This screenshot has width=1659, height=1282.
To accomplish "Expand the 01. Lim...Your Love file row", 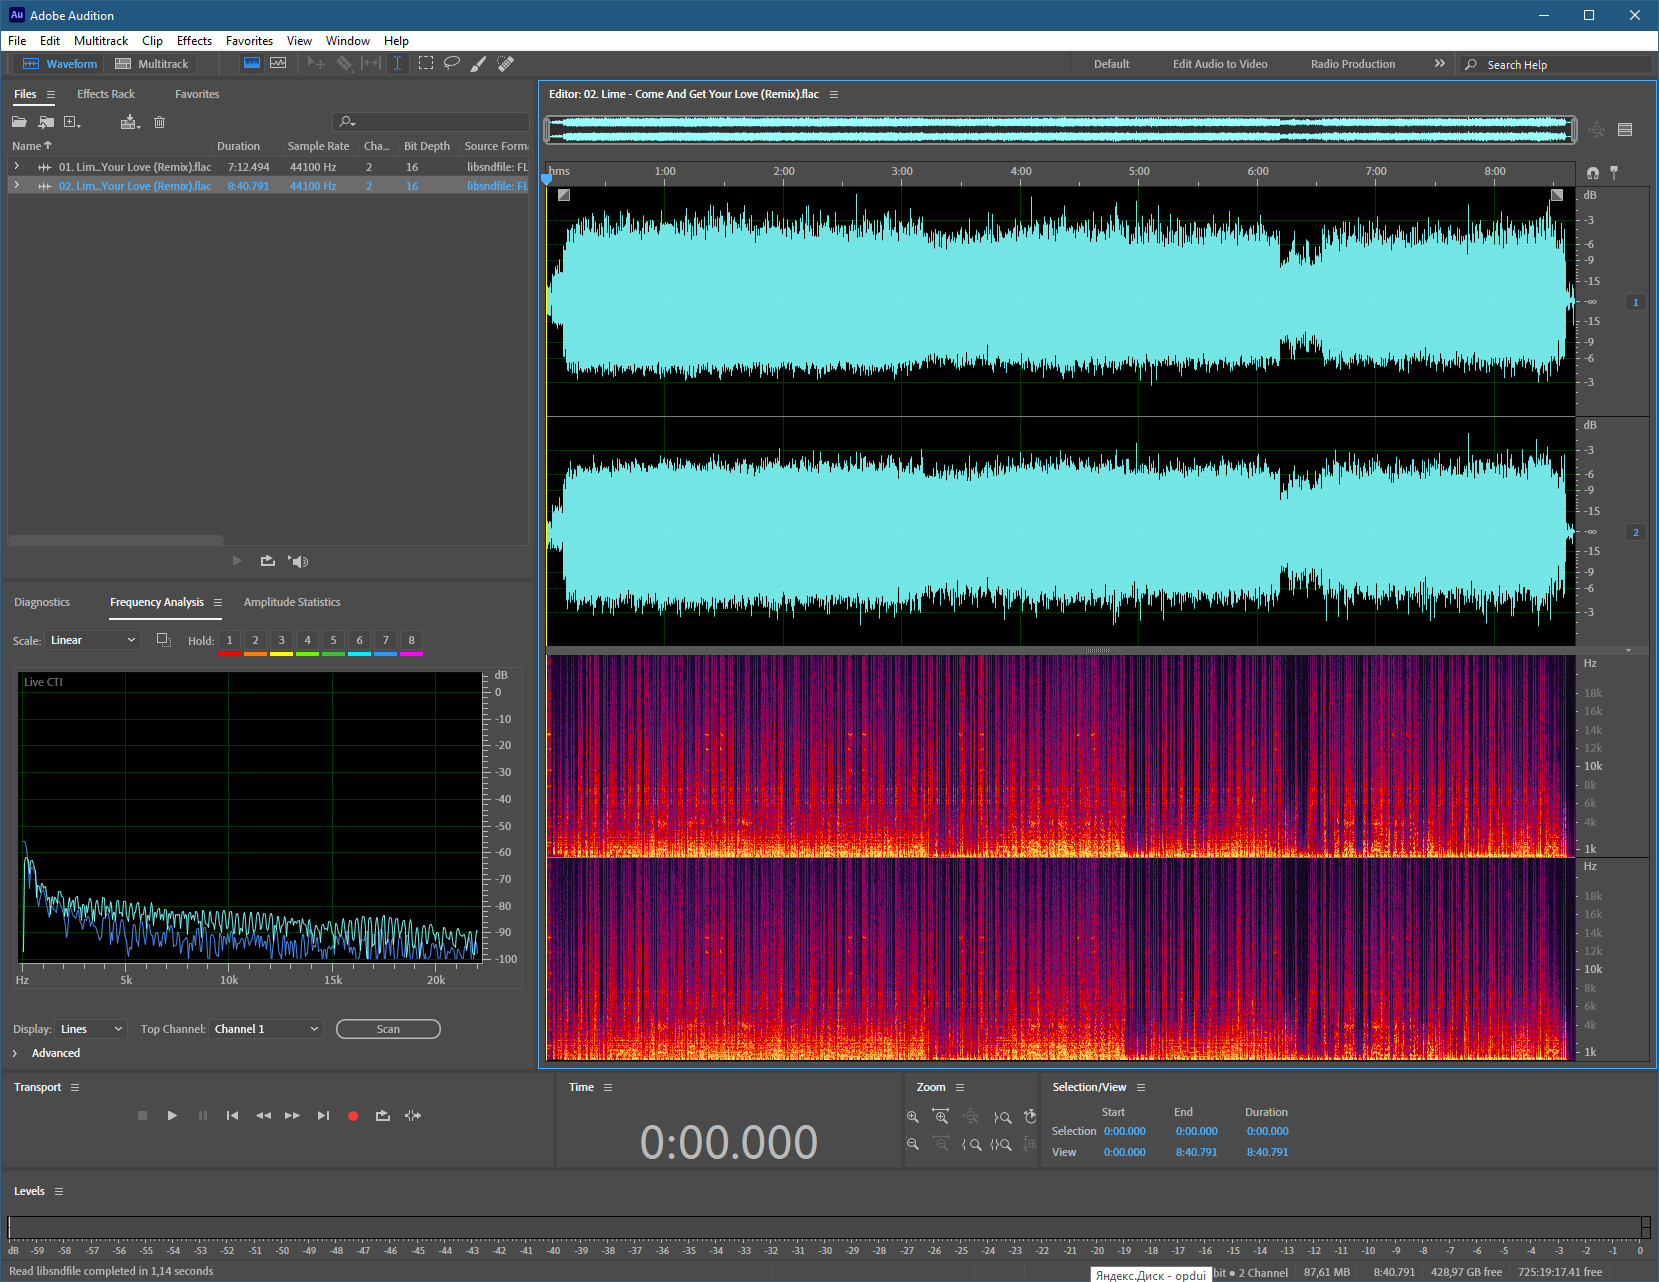I will tap(16, 166).
